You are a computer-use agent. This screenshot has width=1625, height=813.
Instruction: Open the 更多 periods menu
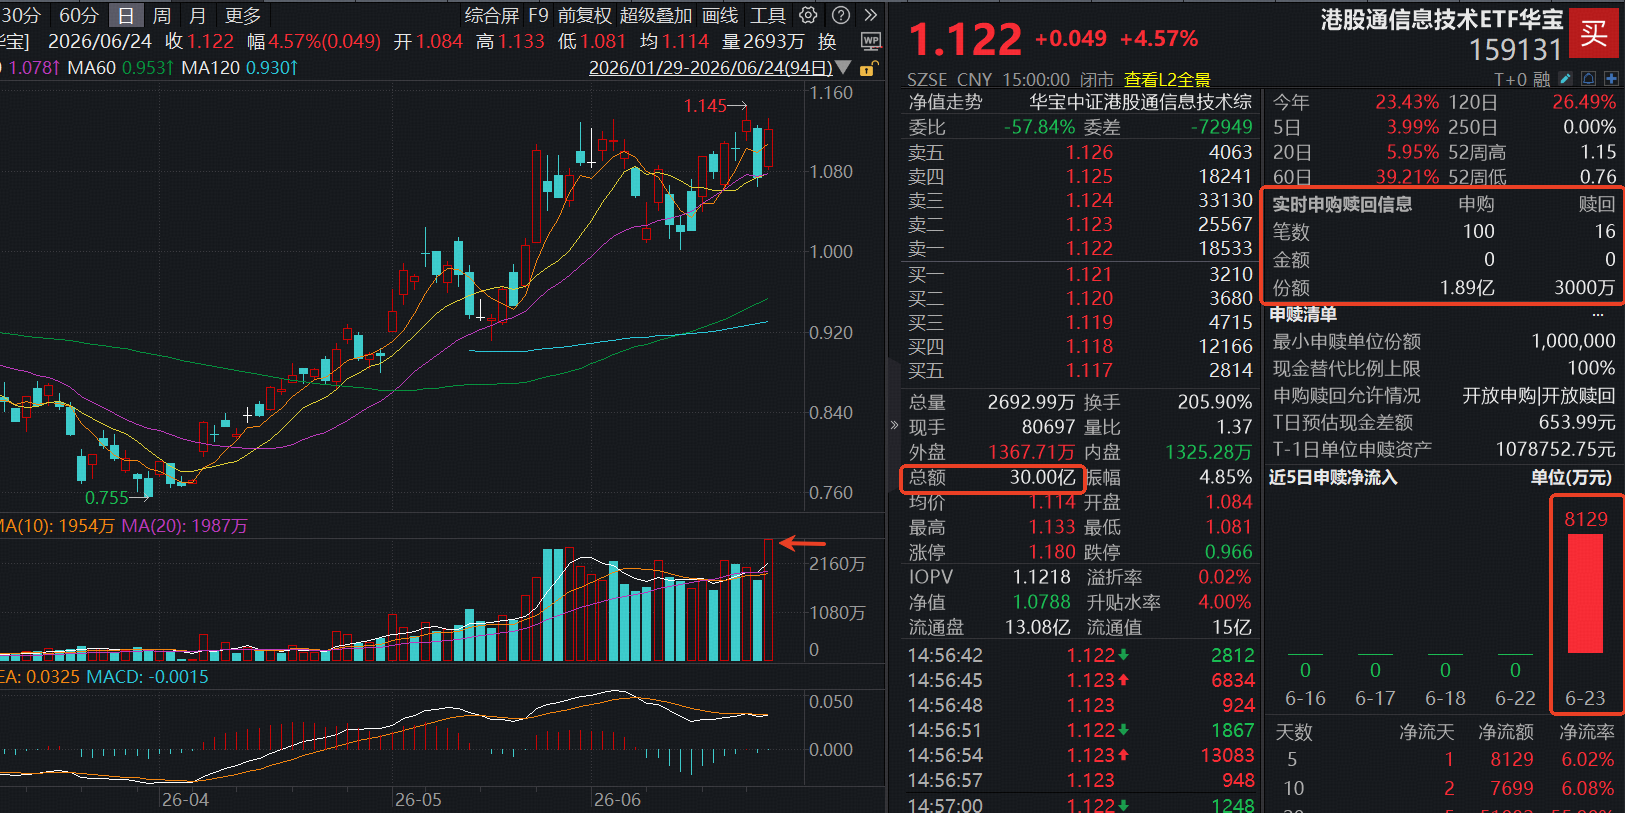pyautogui.click(x=243, y=15)
